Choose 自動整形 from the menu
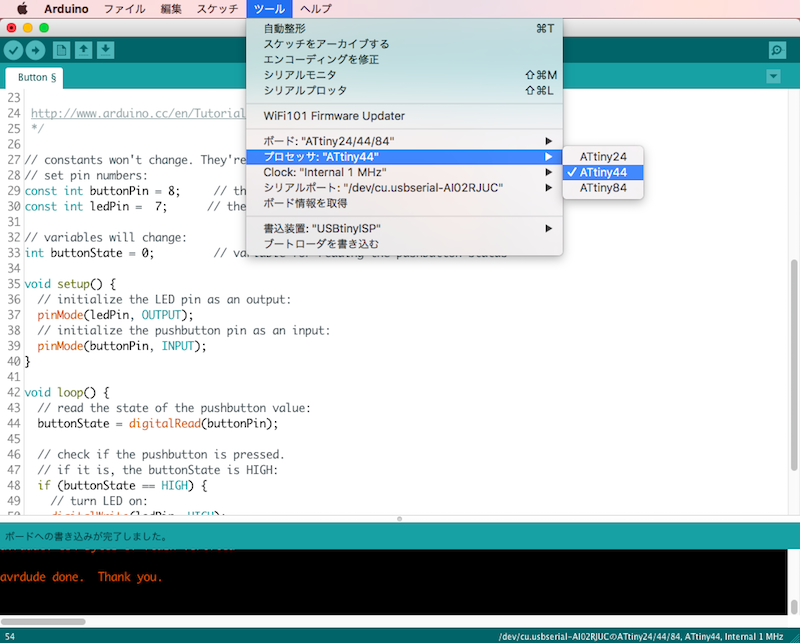Screen dimensions: 800x643 point(405,29)
